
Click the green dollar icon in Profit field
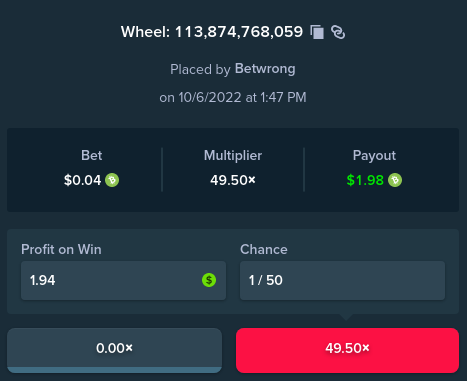[209, 280]
